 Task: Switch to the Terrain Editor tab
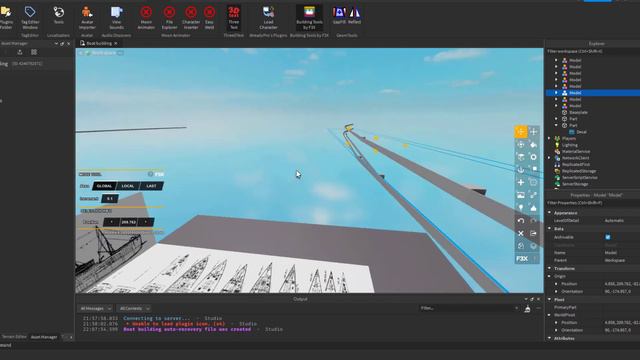point(14,337)
